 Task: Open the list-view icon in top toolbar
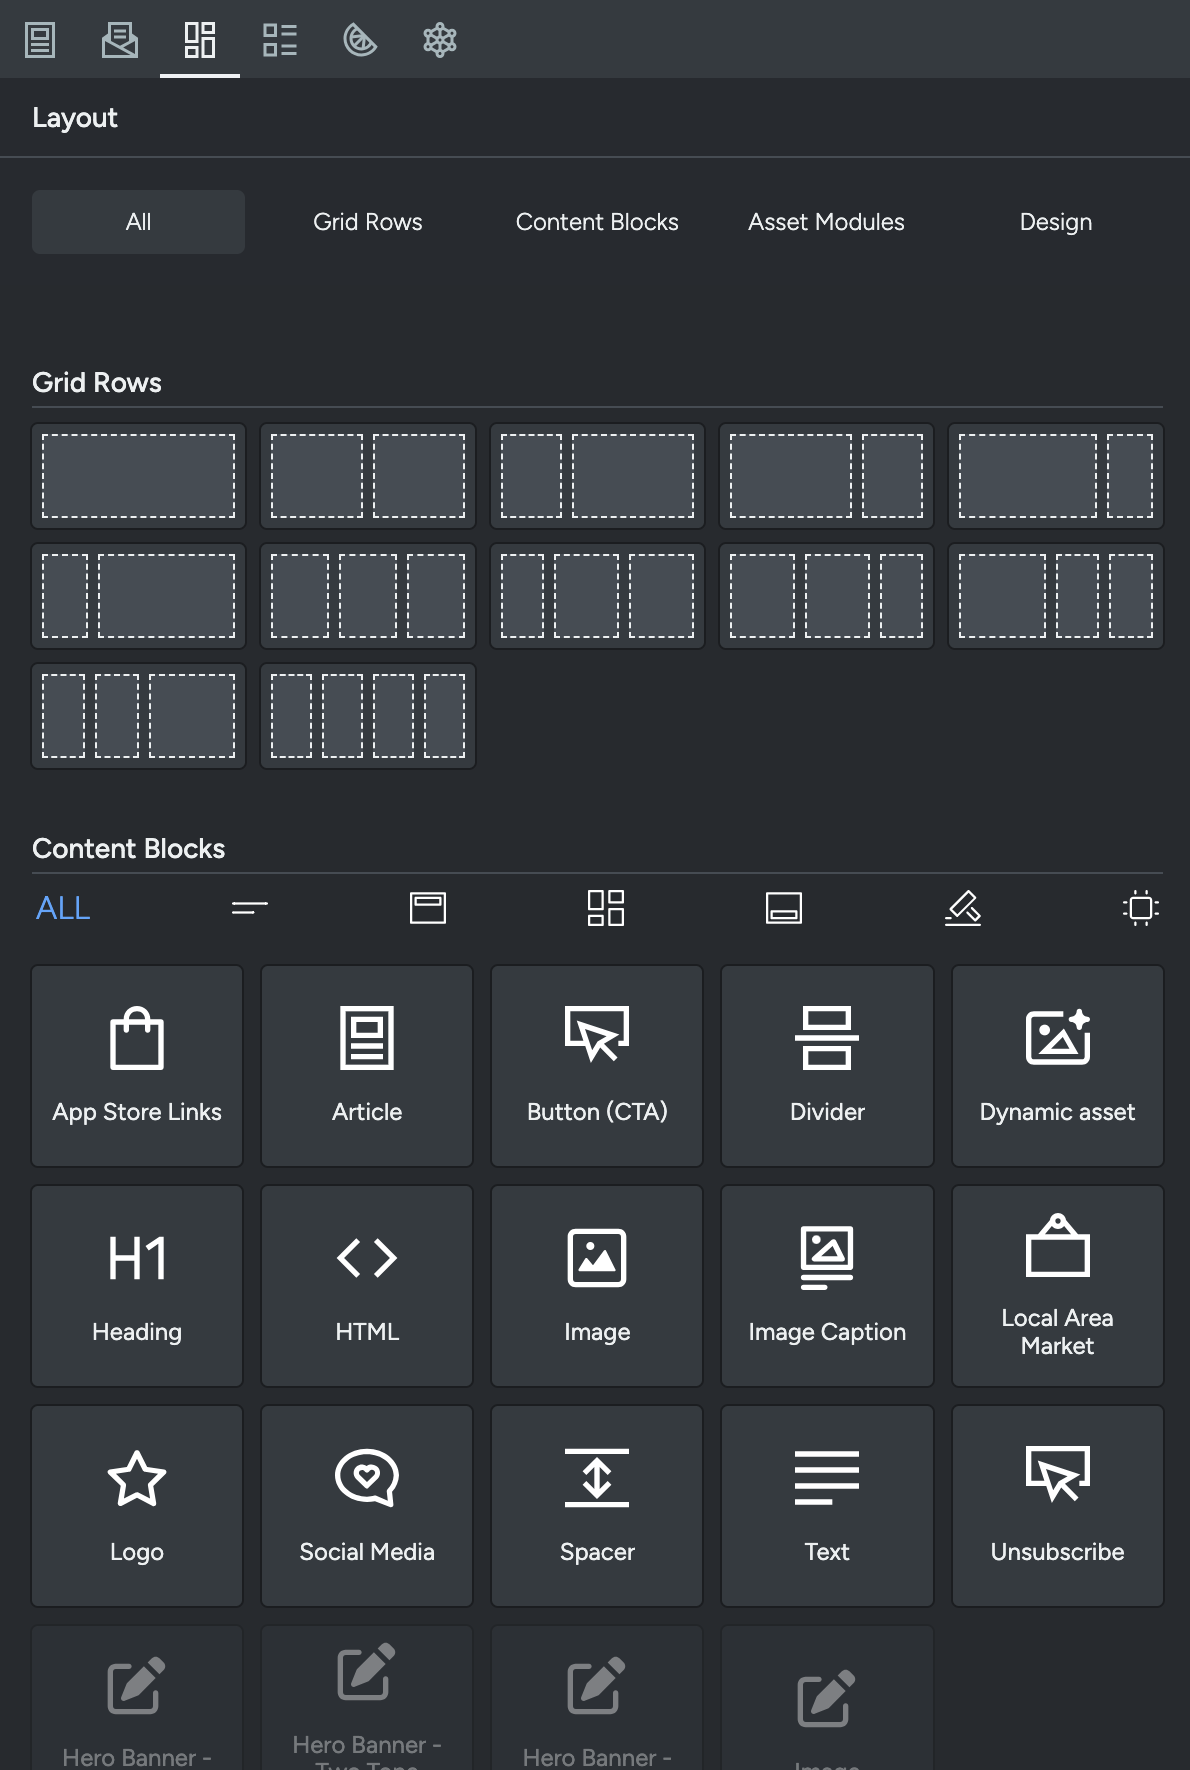(280, 40)
